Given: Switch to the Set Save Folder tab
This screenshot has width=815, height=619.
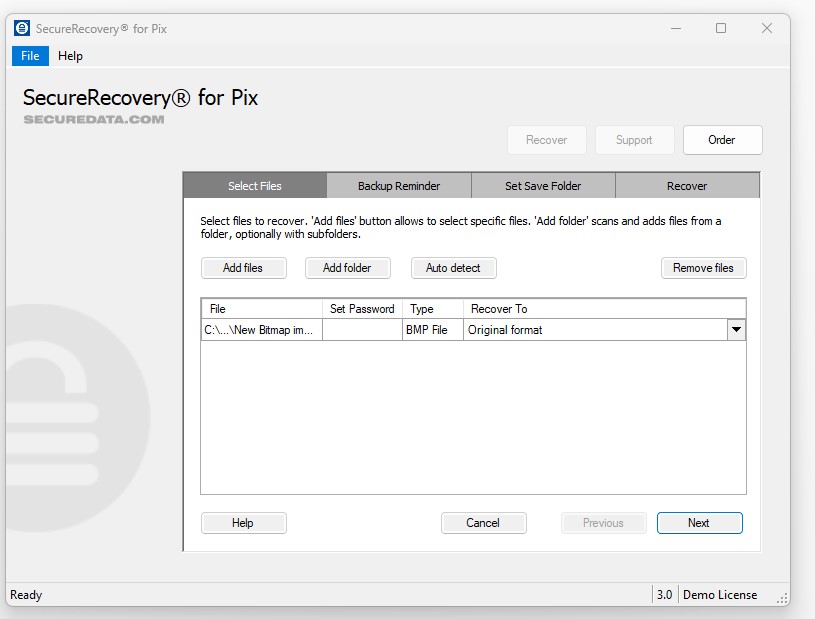Looking at the screenshot, I should click(x=543, y=186).
